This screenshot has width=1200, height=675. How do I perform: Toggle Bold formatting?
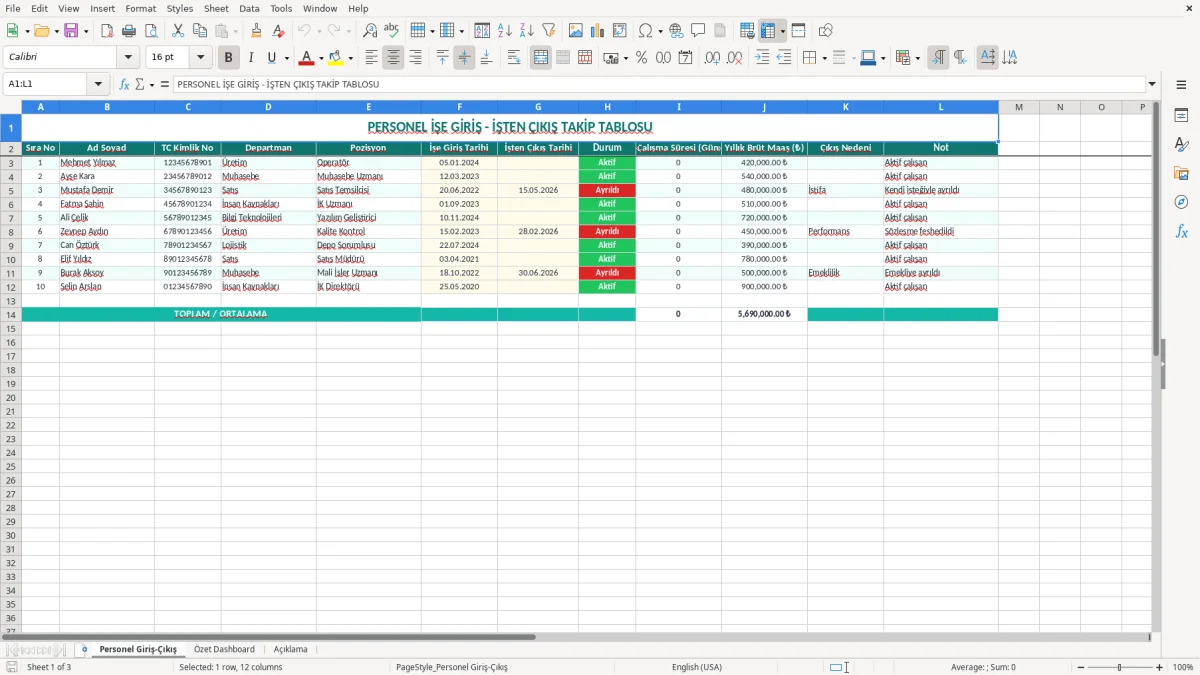coord(229,58)
